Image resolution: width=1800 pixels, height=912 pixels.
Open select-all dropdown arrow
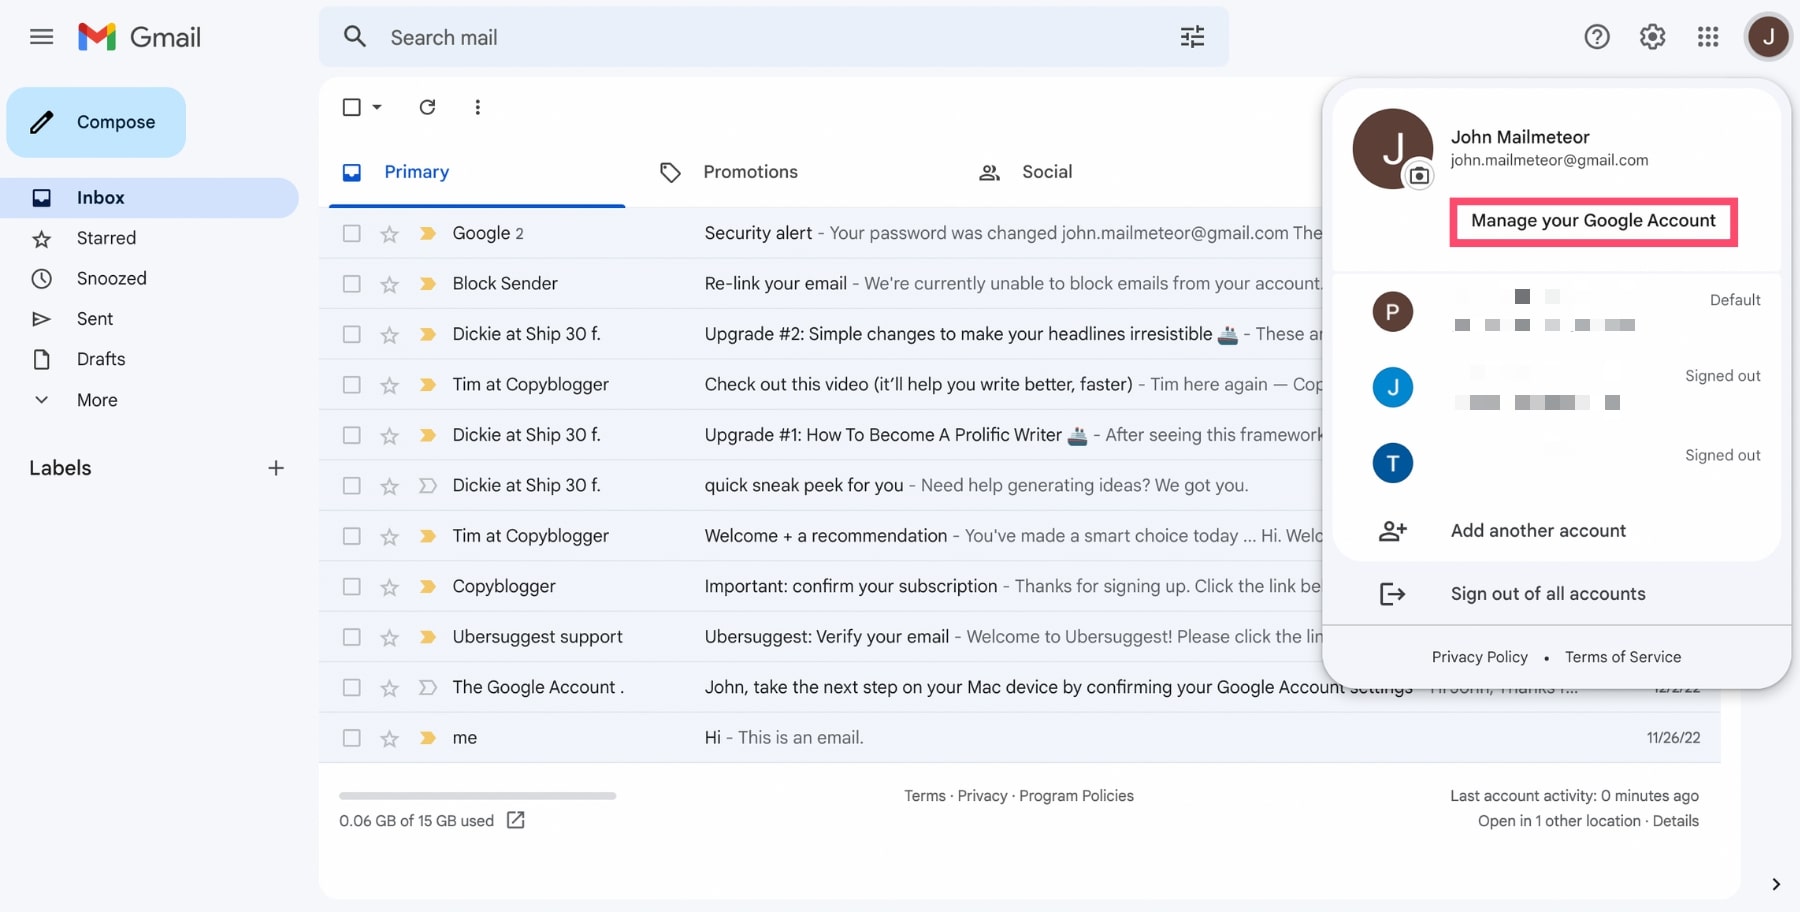pyautogui.click(x=377, y=107)
